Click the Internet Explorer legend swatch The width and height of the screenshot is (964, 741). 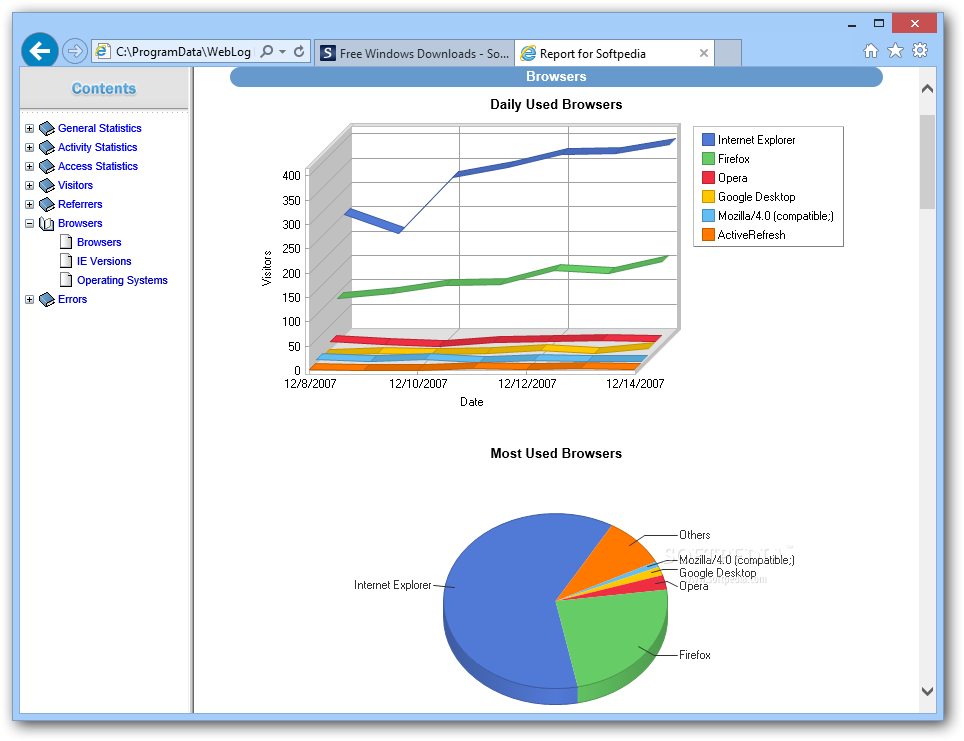coord(708,140)
